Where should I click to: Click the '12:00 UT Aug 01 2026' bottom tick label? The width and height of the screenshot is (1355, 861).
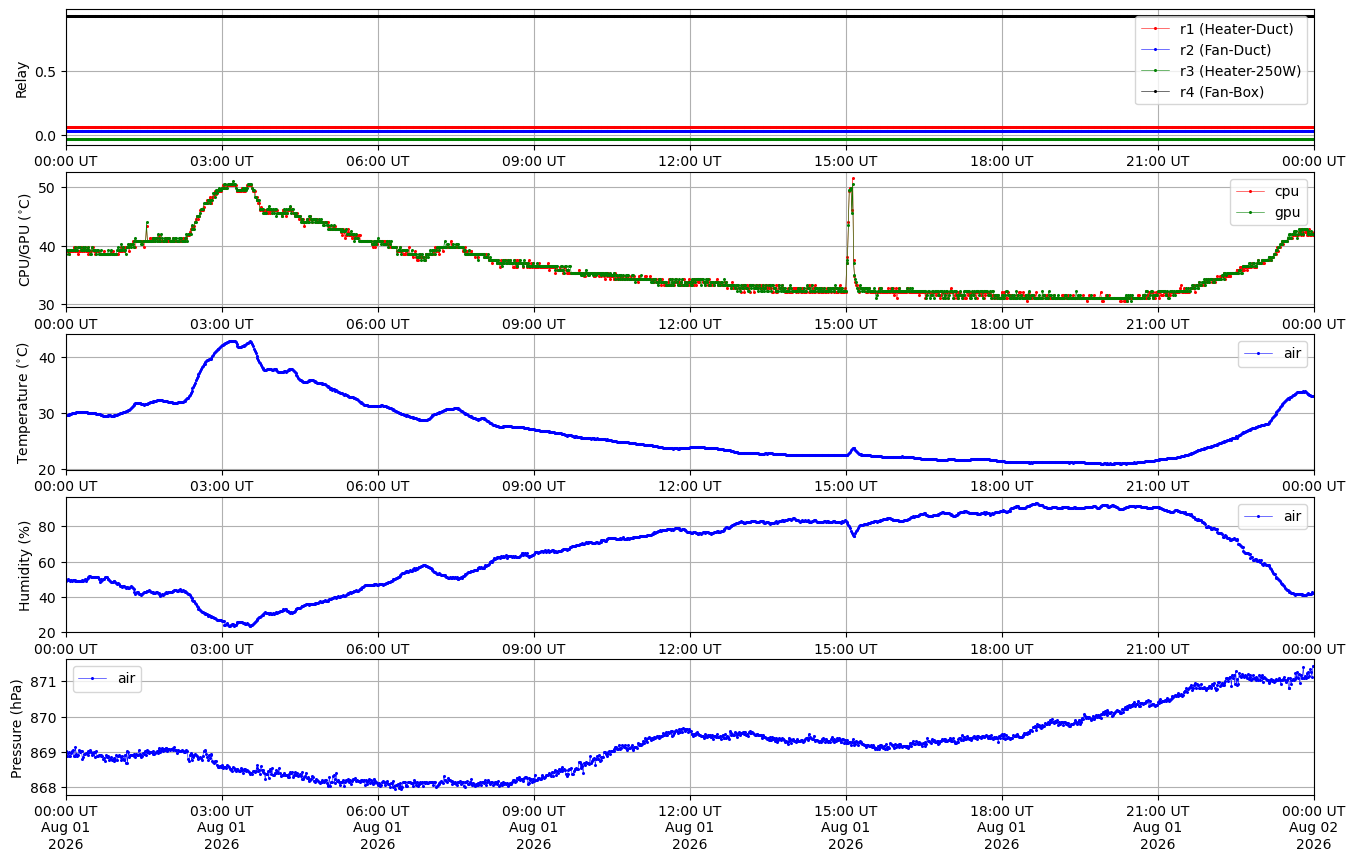(690, 826)
